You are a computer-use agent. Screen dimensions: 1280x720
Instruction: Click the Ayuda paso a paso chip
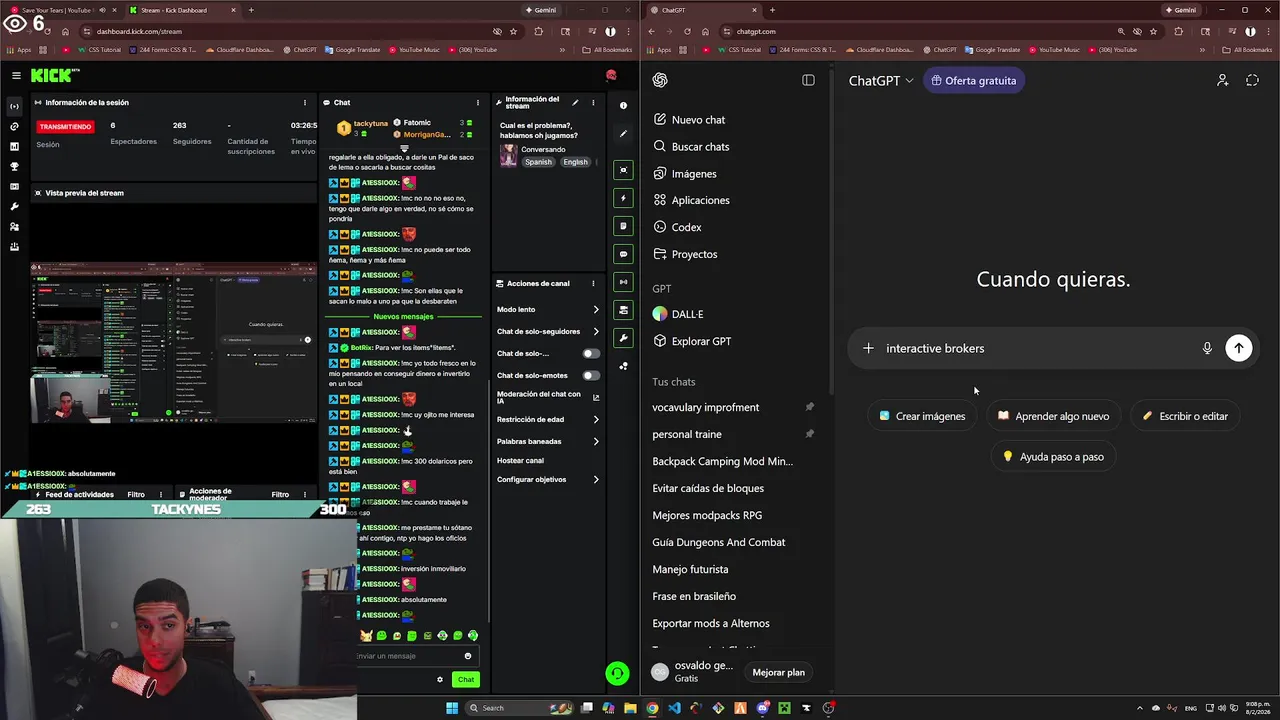click(1053, 456)
